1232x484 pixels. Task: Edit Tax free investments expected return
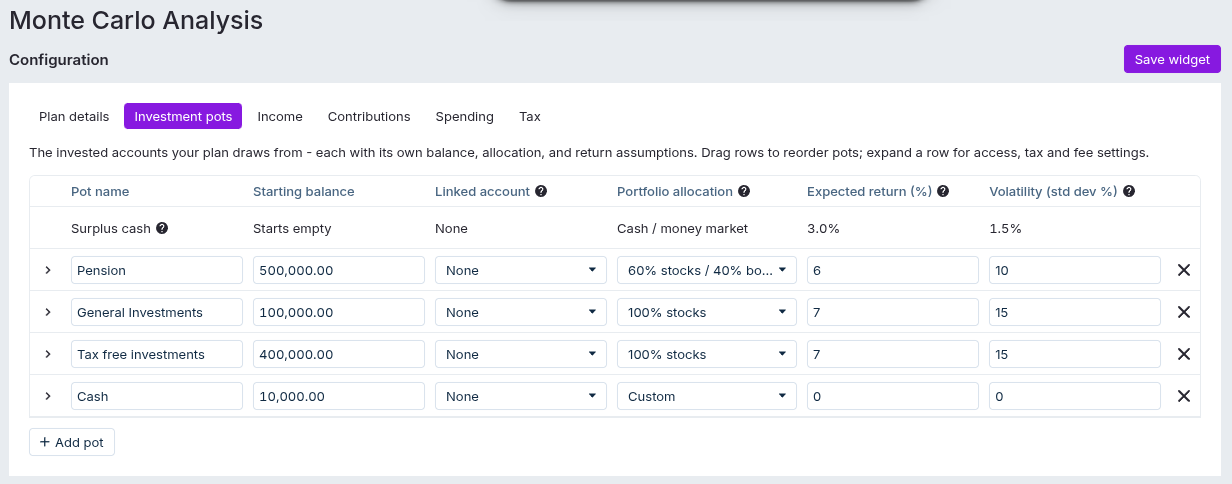coord(893,354)
